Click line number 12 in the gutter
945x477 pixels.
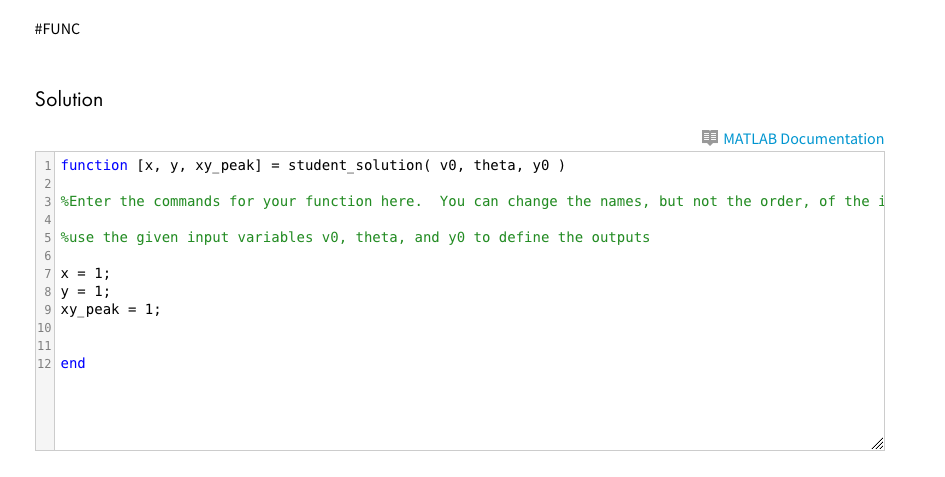point(44,363)
